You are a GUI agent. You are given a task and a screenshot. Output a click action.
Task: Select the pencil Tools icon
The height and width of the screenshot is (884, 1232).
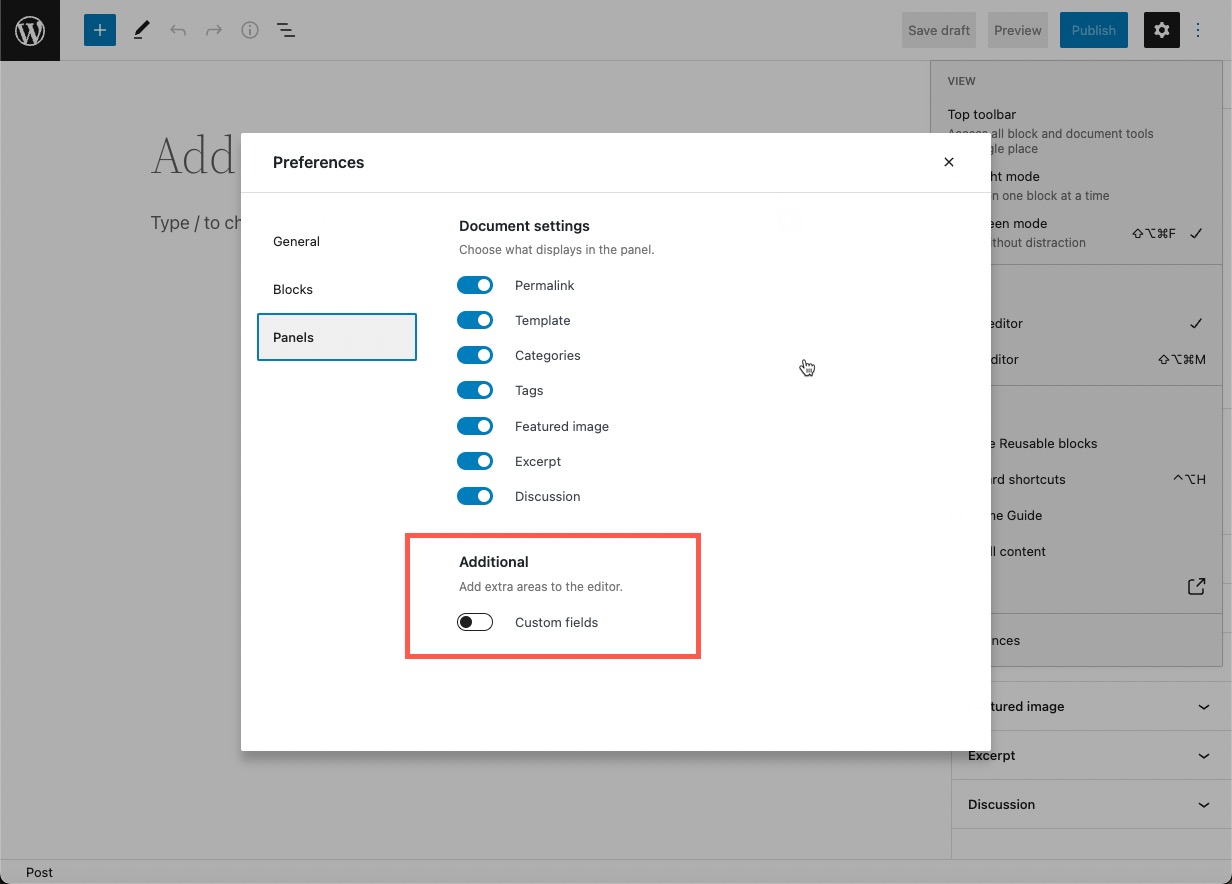(x=141, y=30)
